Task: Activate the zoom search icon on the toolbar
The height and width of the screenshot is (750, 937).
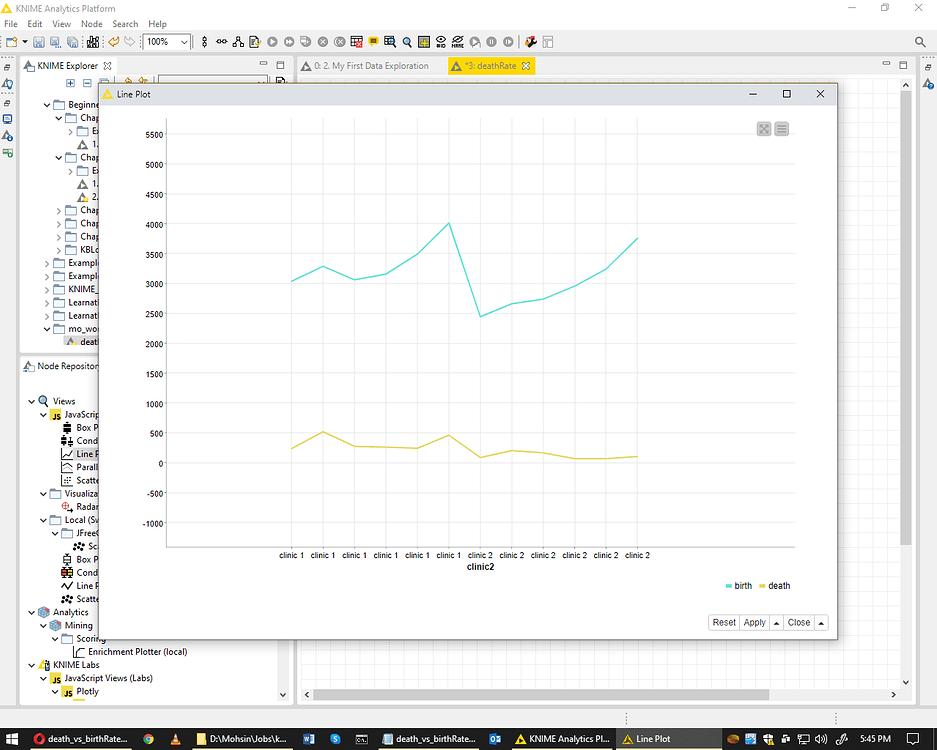Action: pos(405,41)
